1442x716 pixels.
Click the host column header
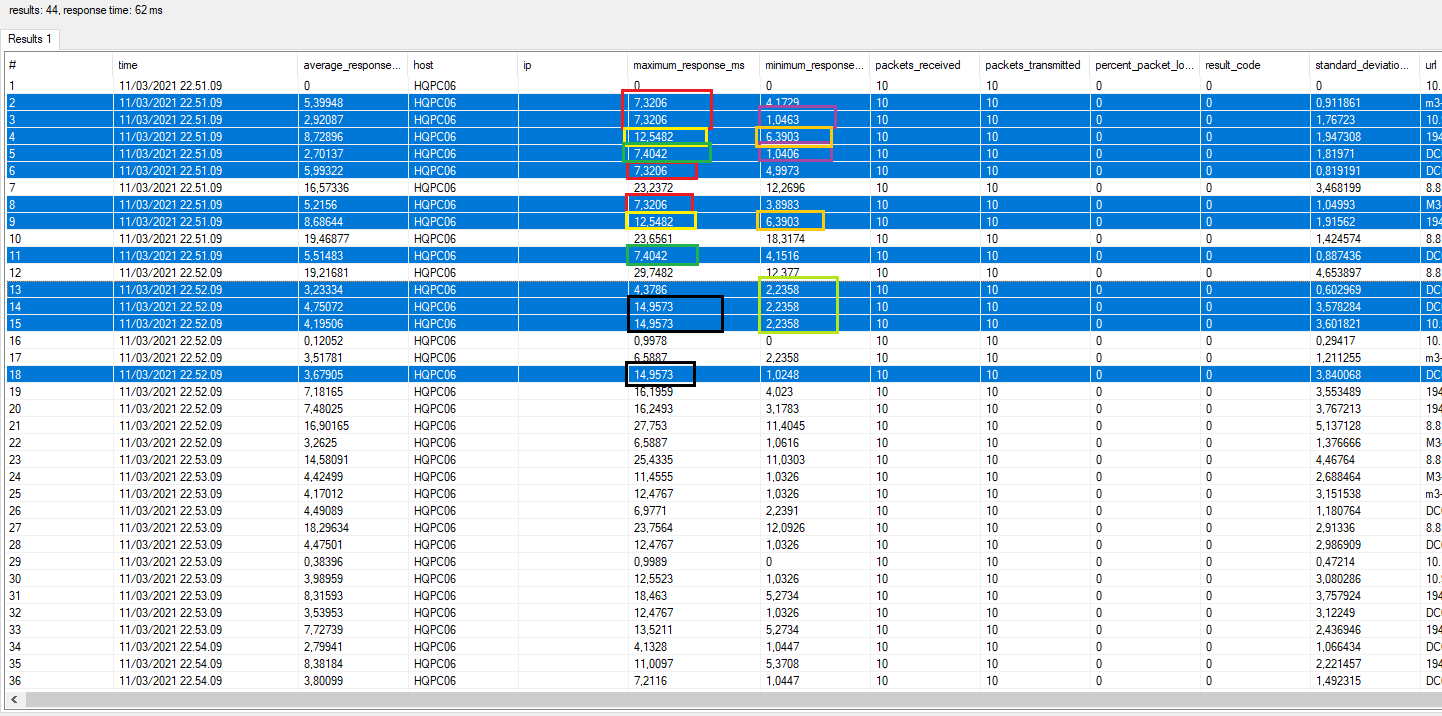[x=463, y=65]
